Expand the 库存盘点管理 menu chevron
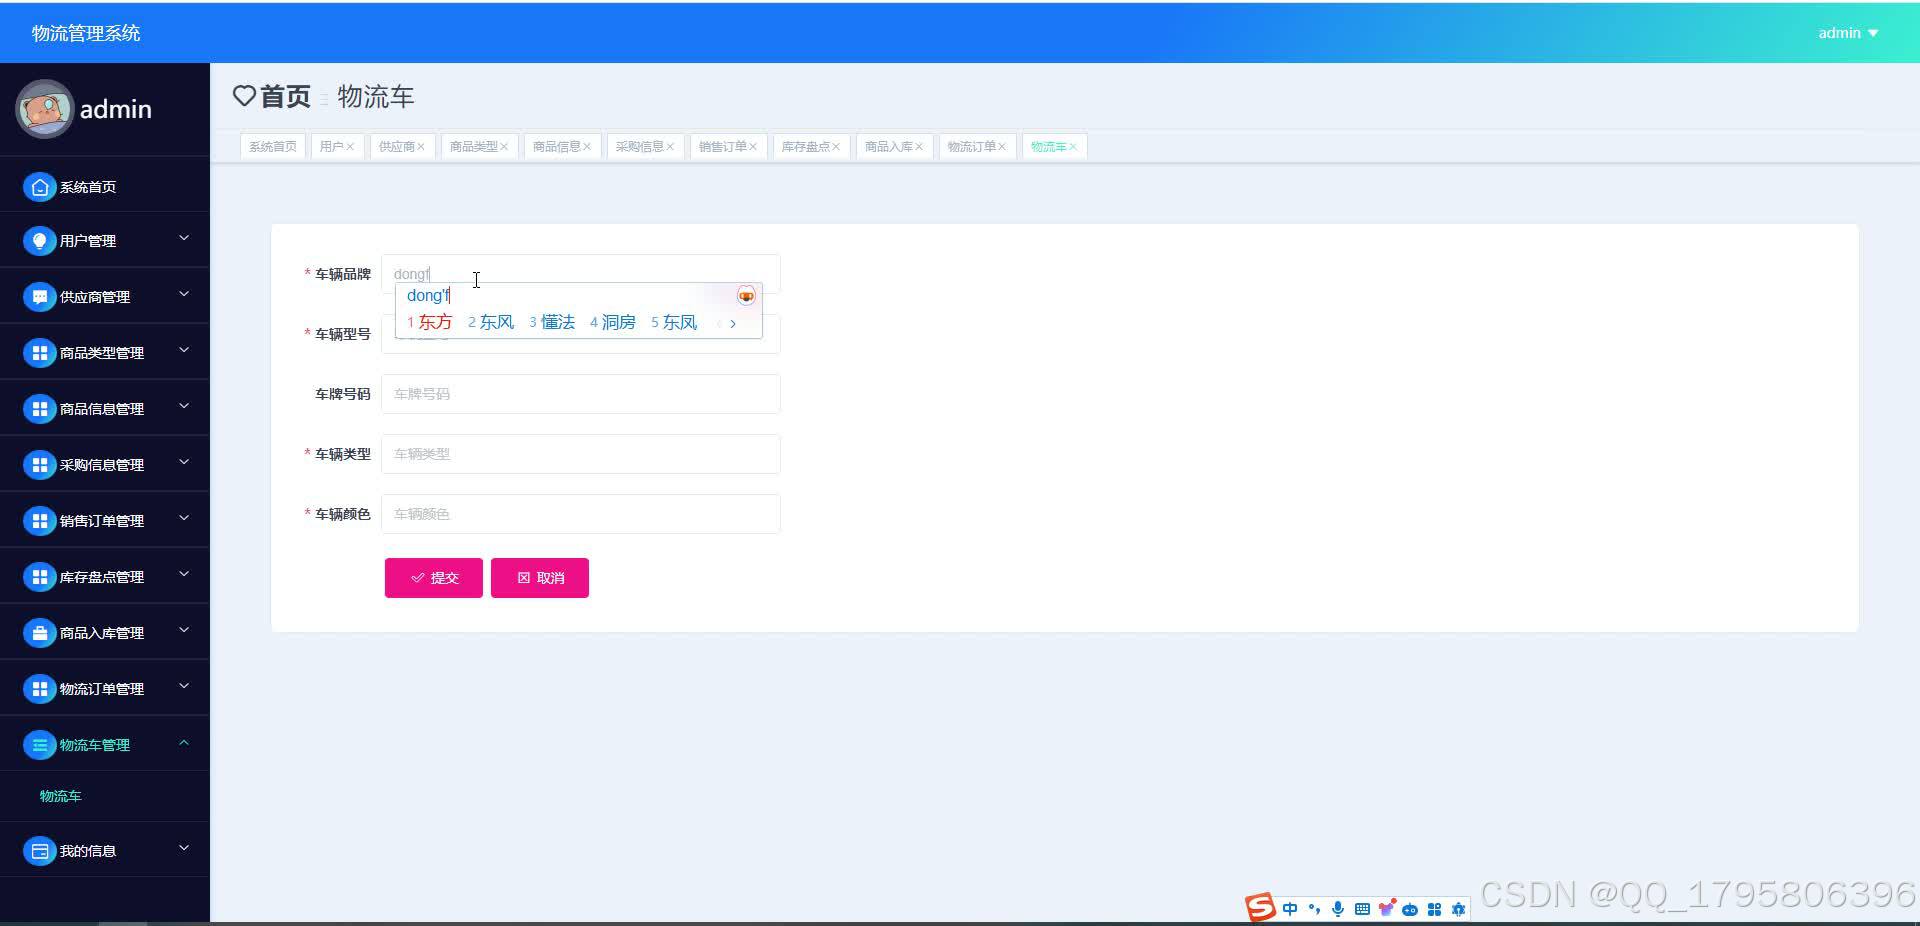This screenshot has width=1920, height=926. (184, 574)
